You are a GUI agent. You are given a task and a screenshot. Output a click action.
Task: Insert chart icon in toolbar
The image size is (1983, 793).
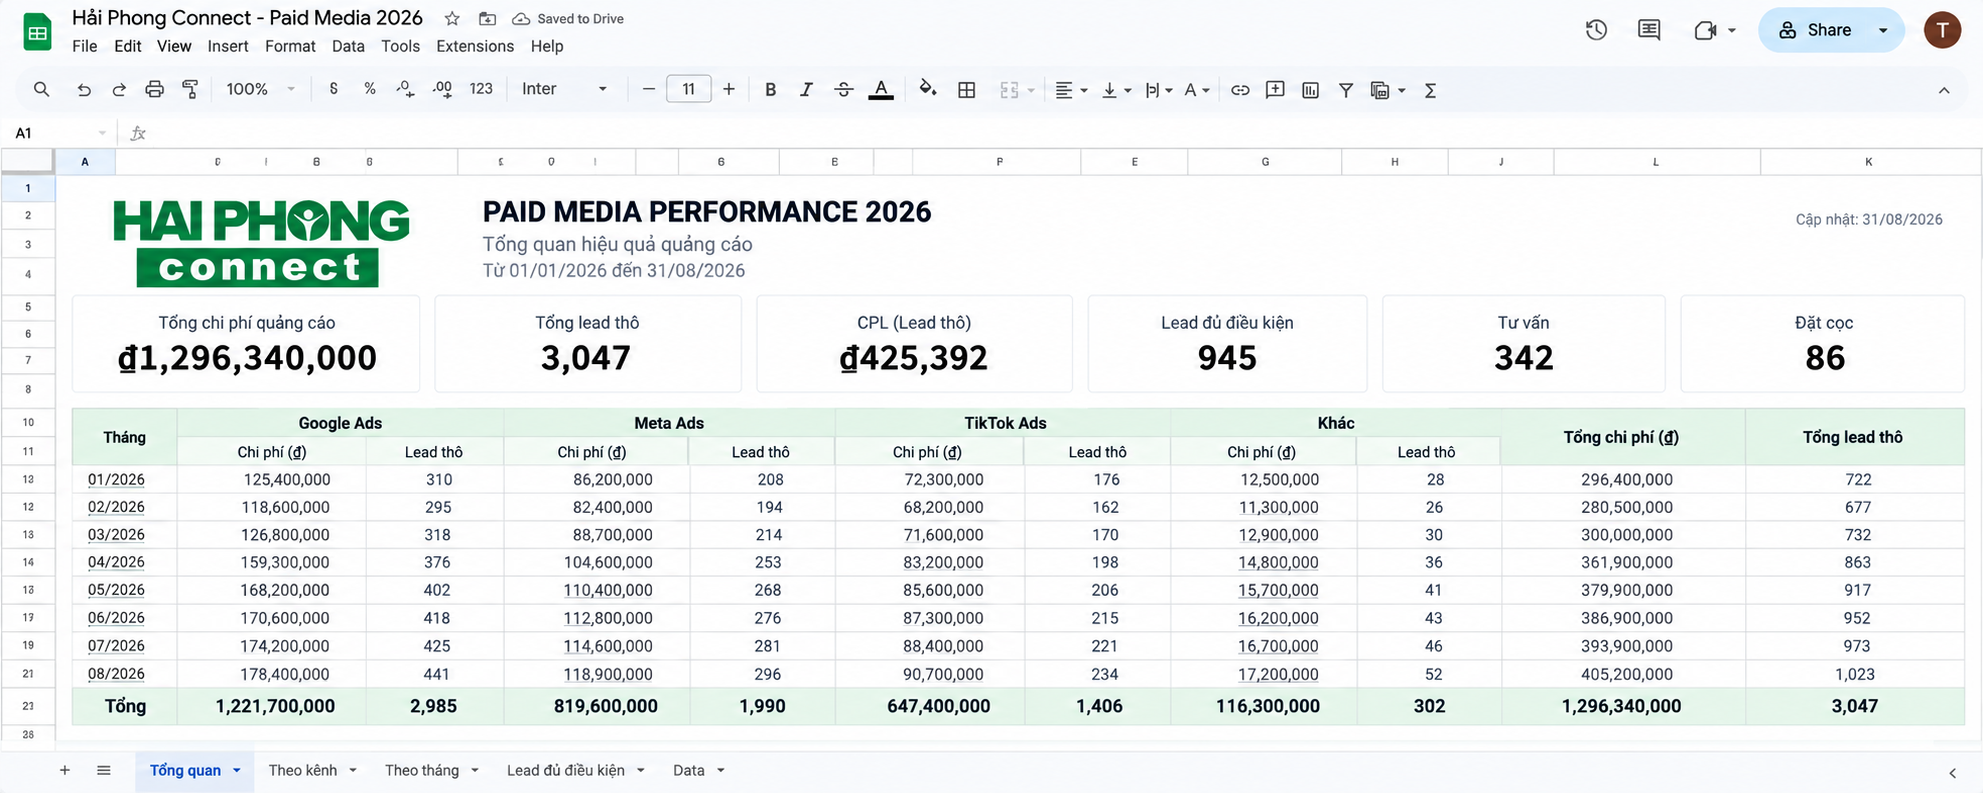point(1310,89)
